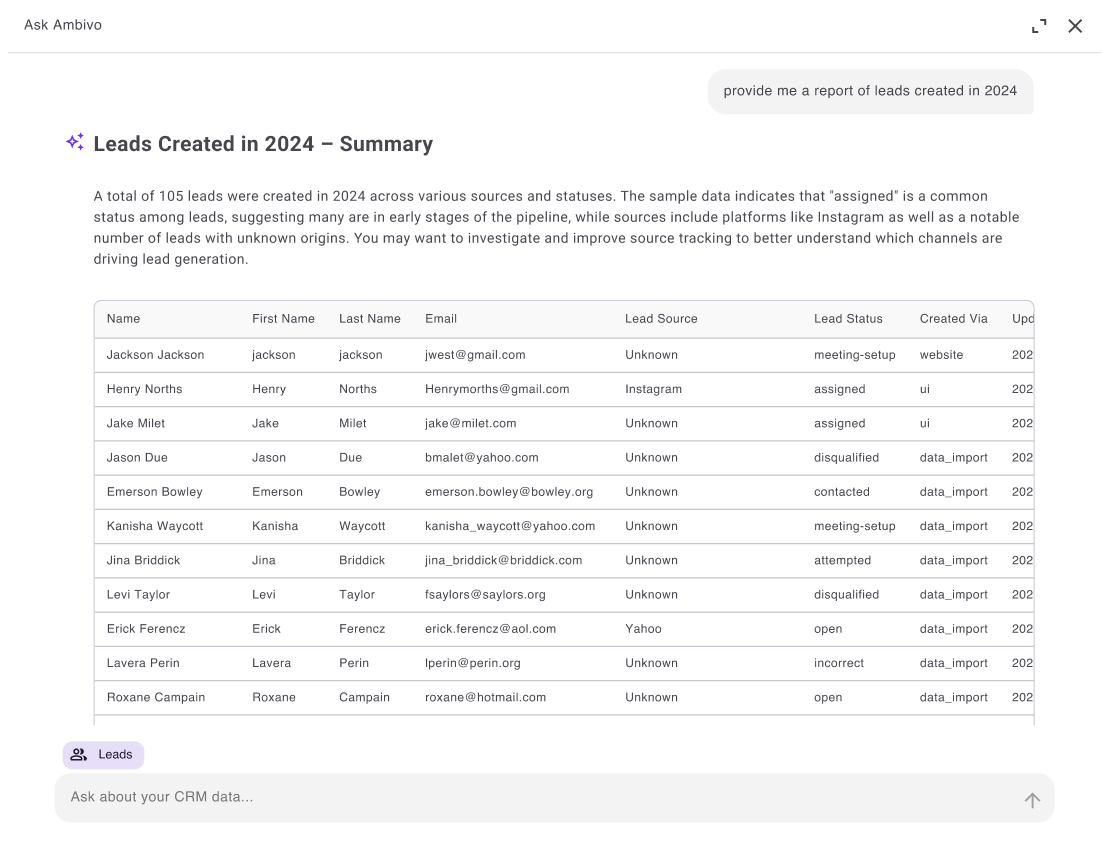Screen dimensions: 1102x843
Task: Click the Yahoo lead source cell
Action: [x=644, y=629]
